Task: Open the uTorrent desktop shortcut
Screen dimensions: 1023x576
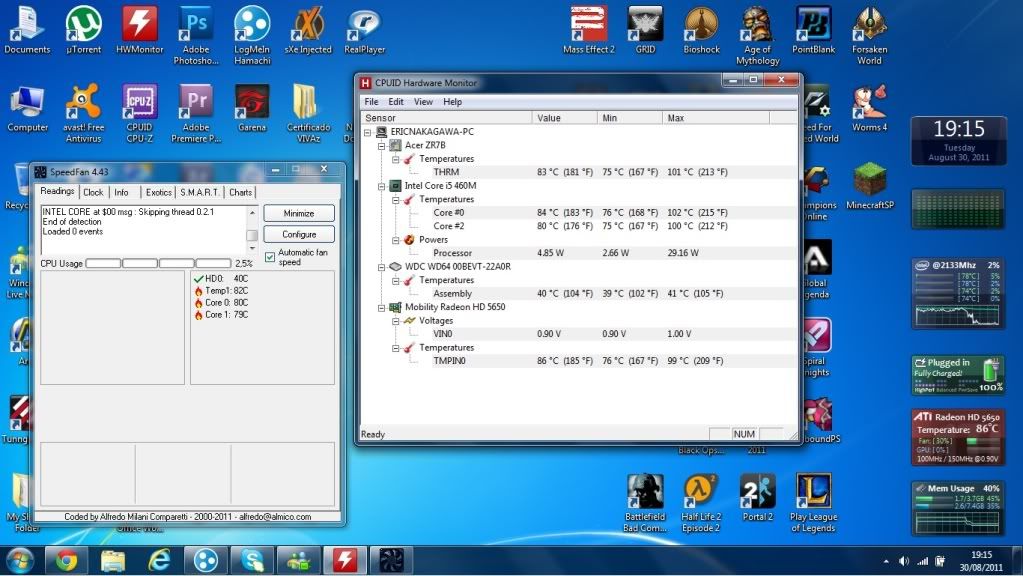Action: pyautogui.click(x=84, y=30)
